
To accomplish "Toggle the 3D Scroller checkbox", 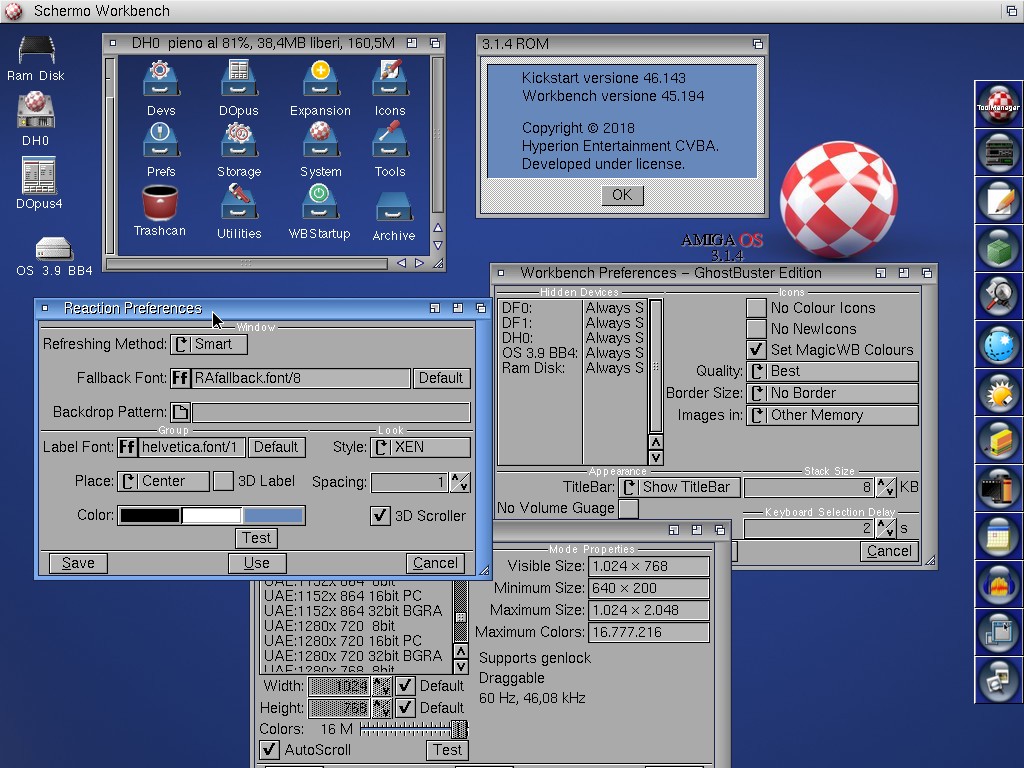I will pos(380,516).
